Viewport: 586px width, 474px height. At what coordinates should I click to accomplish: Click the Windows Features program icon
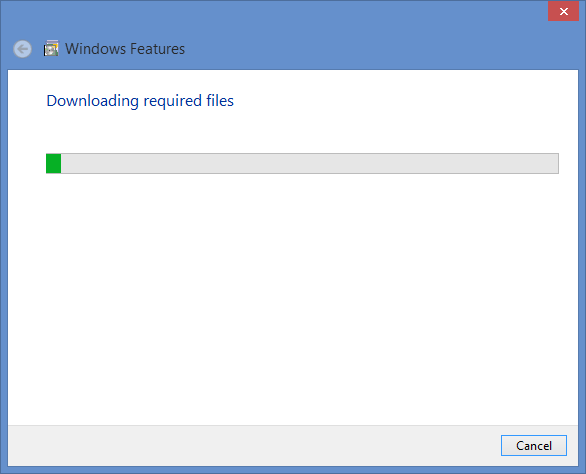[x=51, y=48]
